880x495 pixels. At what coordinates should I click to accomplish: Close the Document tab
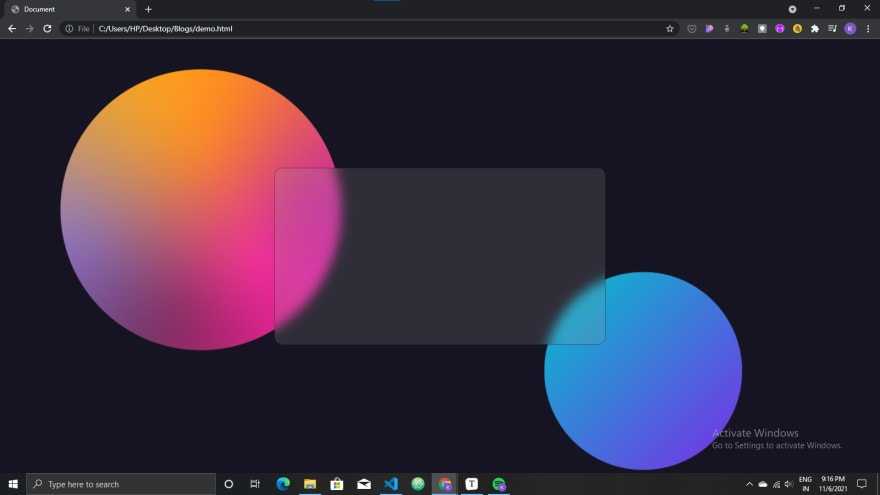[x=127, y=9]
